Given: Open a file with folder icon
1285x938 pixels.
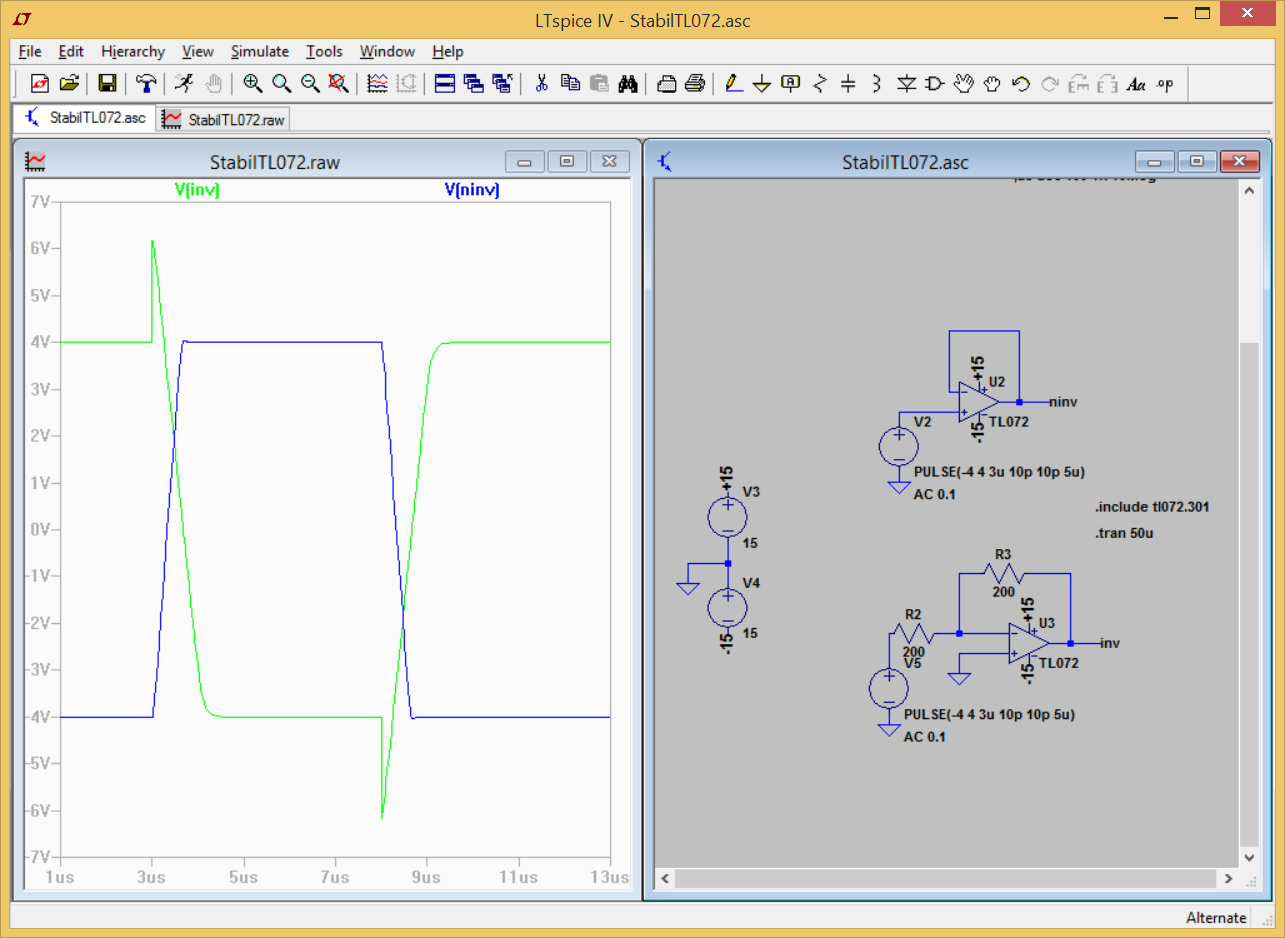Looking at the screenshot, I should click(x=69, y=84).
